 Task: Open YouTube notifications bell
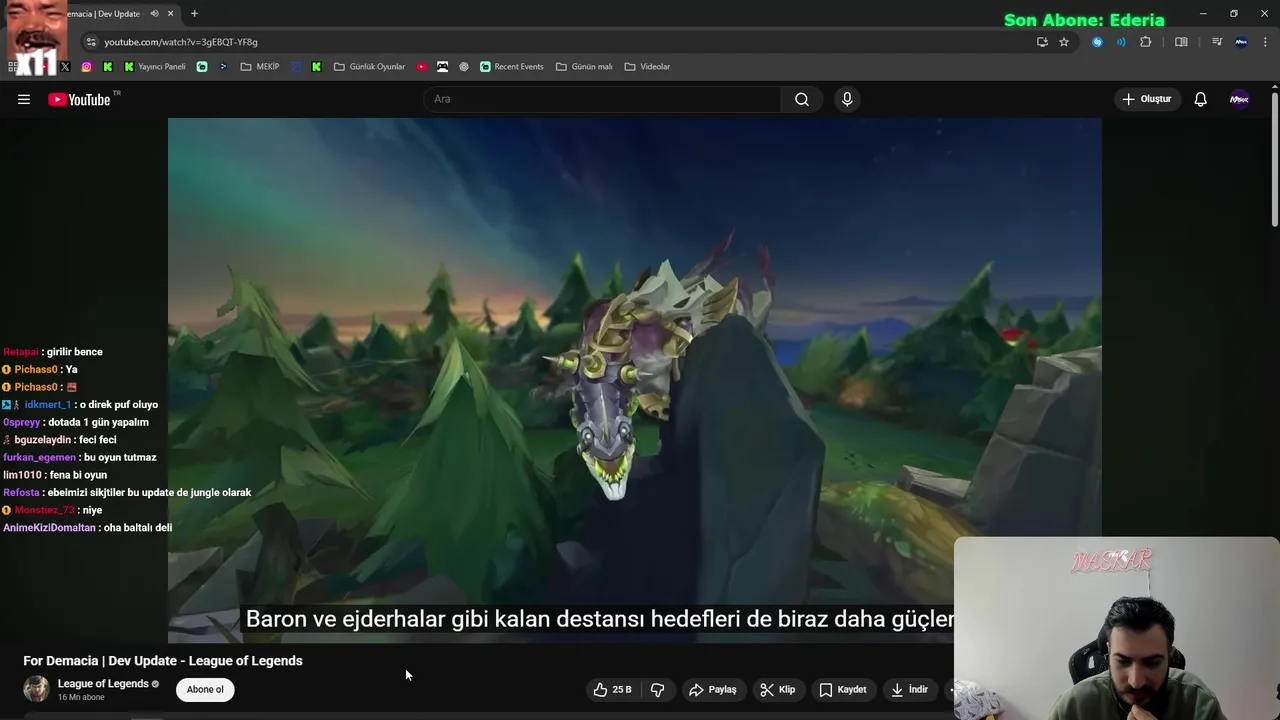[x=1201, y=99]
